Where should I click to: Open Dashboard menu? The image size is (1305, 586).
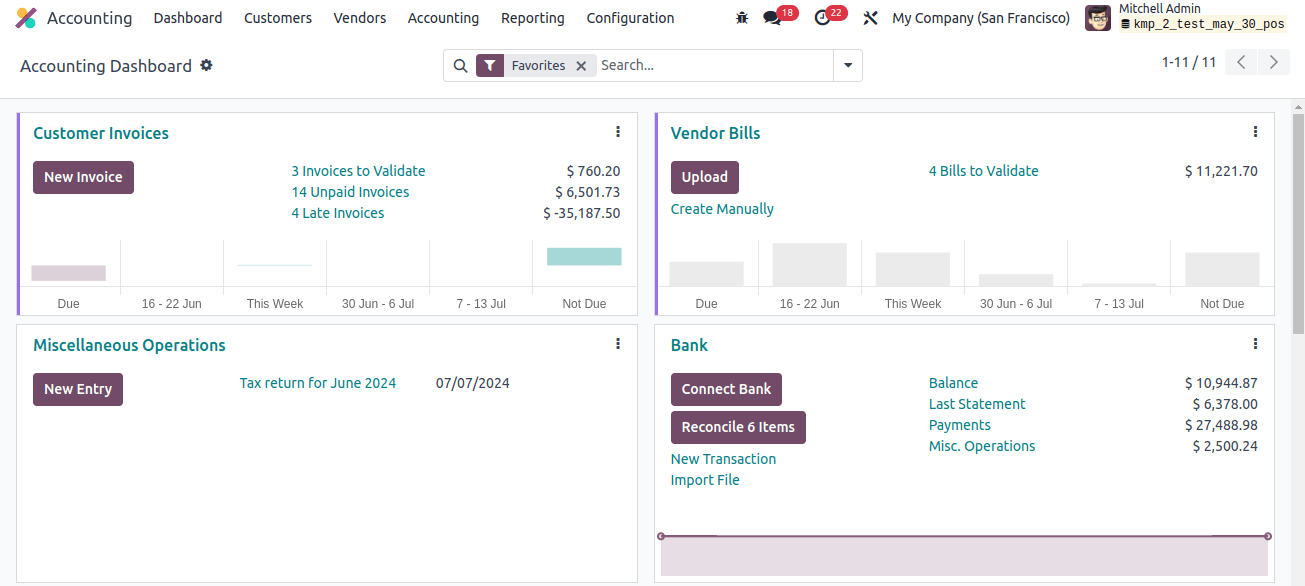click(188, 18)
